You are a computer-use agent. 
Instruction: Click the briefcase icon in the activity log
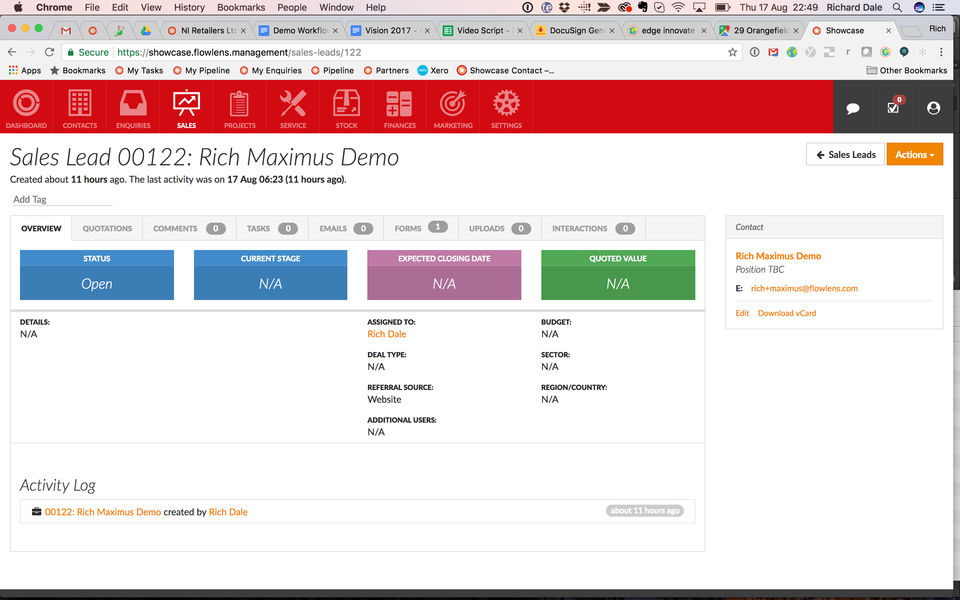37,511
